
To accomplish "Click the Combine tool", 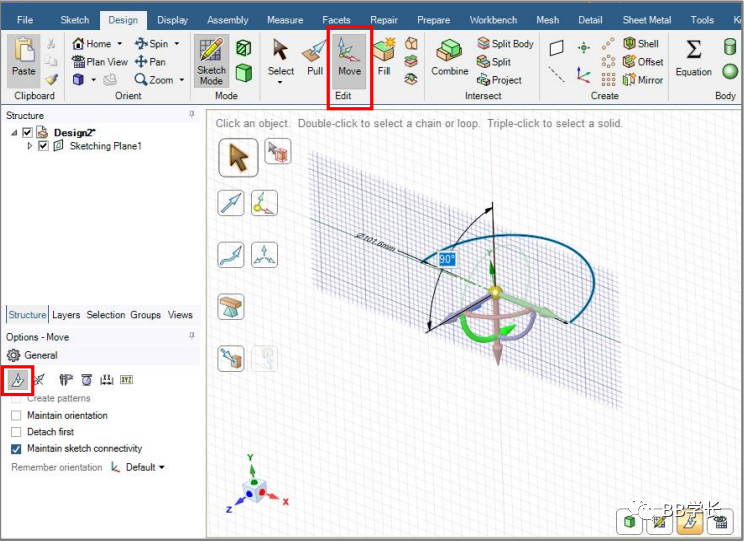I will click(x=449, y=57).
